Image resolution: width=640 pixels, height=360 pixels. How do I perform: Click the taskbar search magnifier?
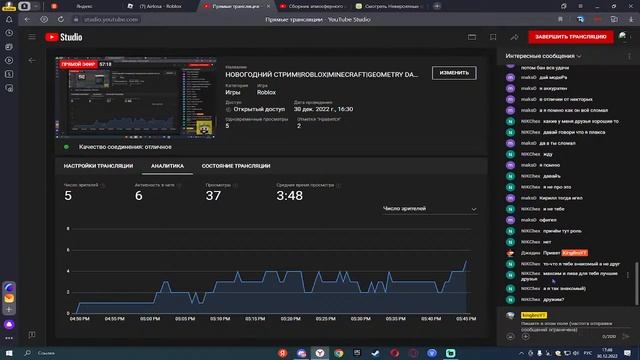coord(27,353)
